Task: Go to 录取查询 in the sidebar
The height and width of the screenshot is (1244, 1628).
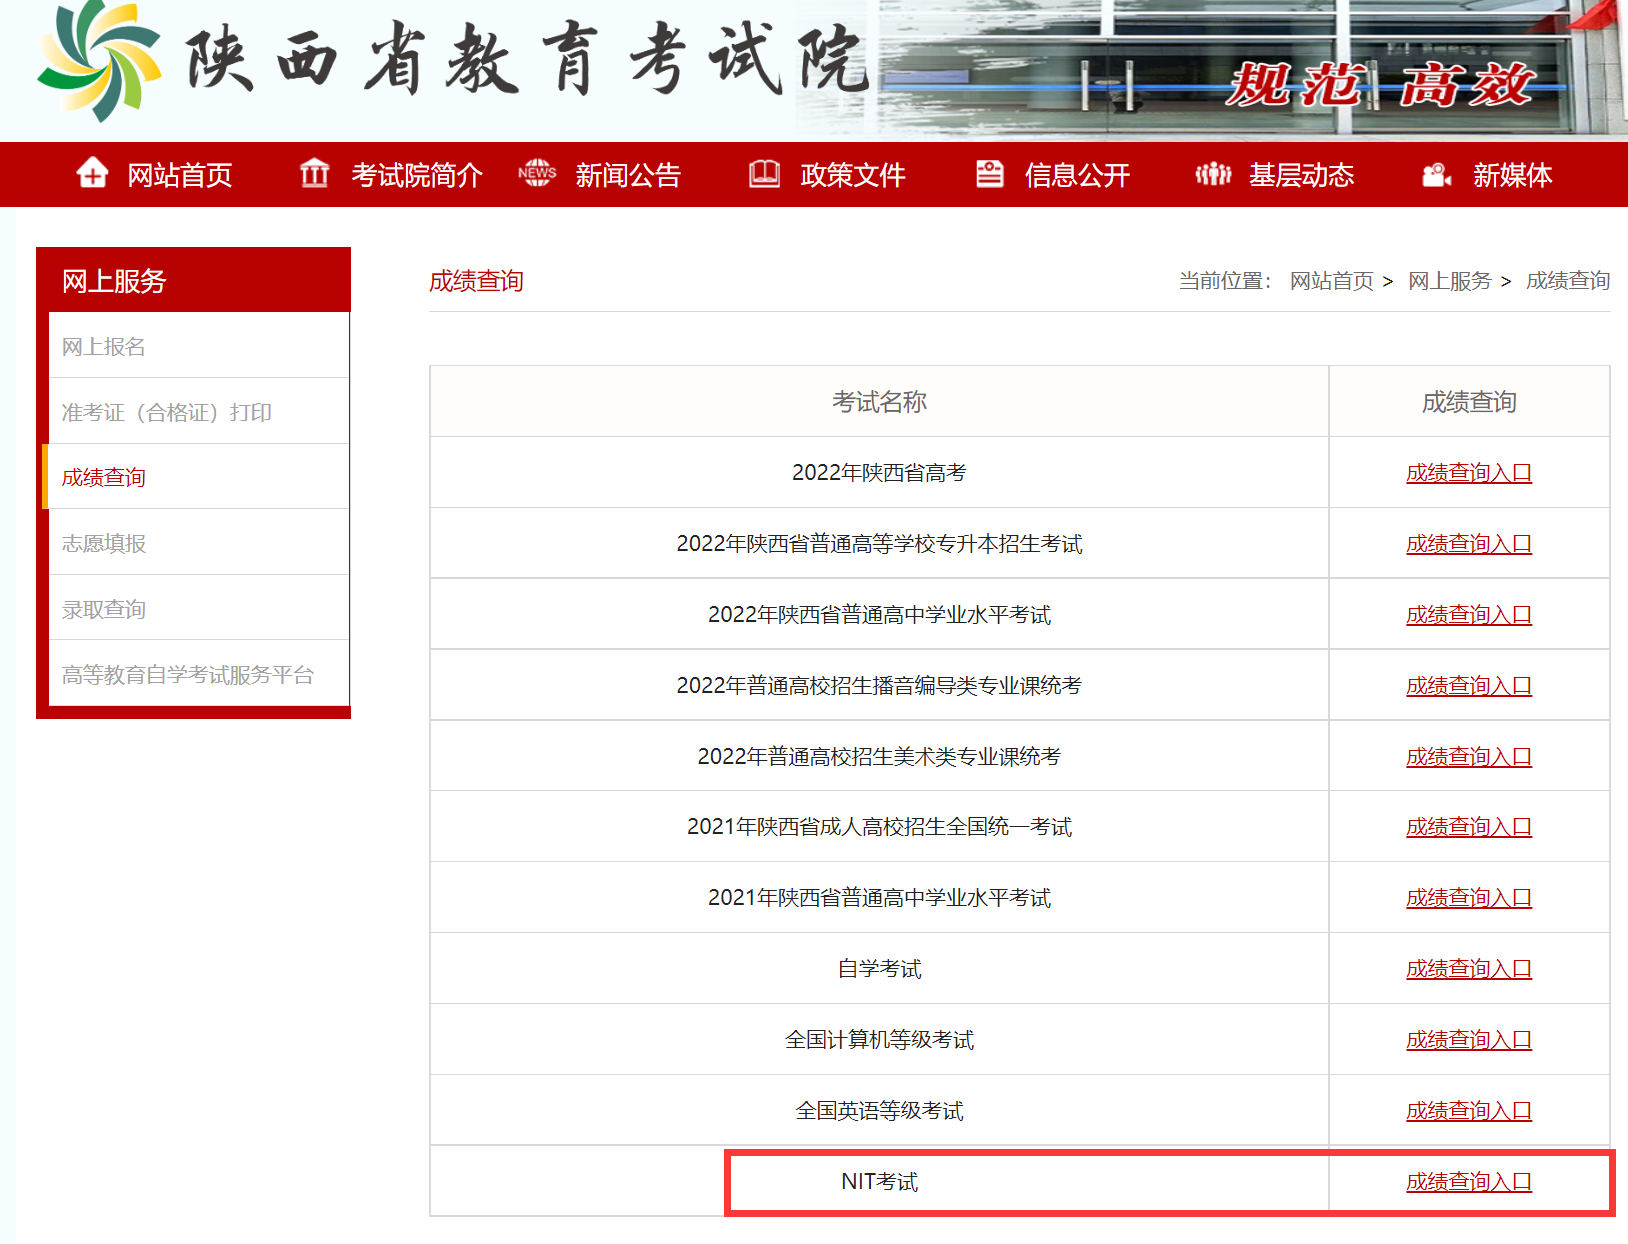Action: coord(104,609)
